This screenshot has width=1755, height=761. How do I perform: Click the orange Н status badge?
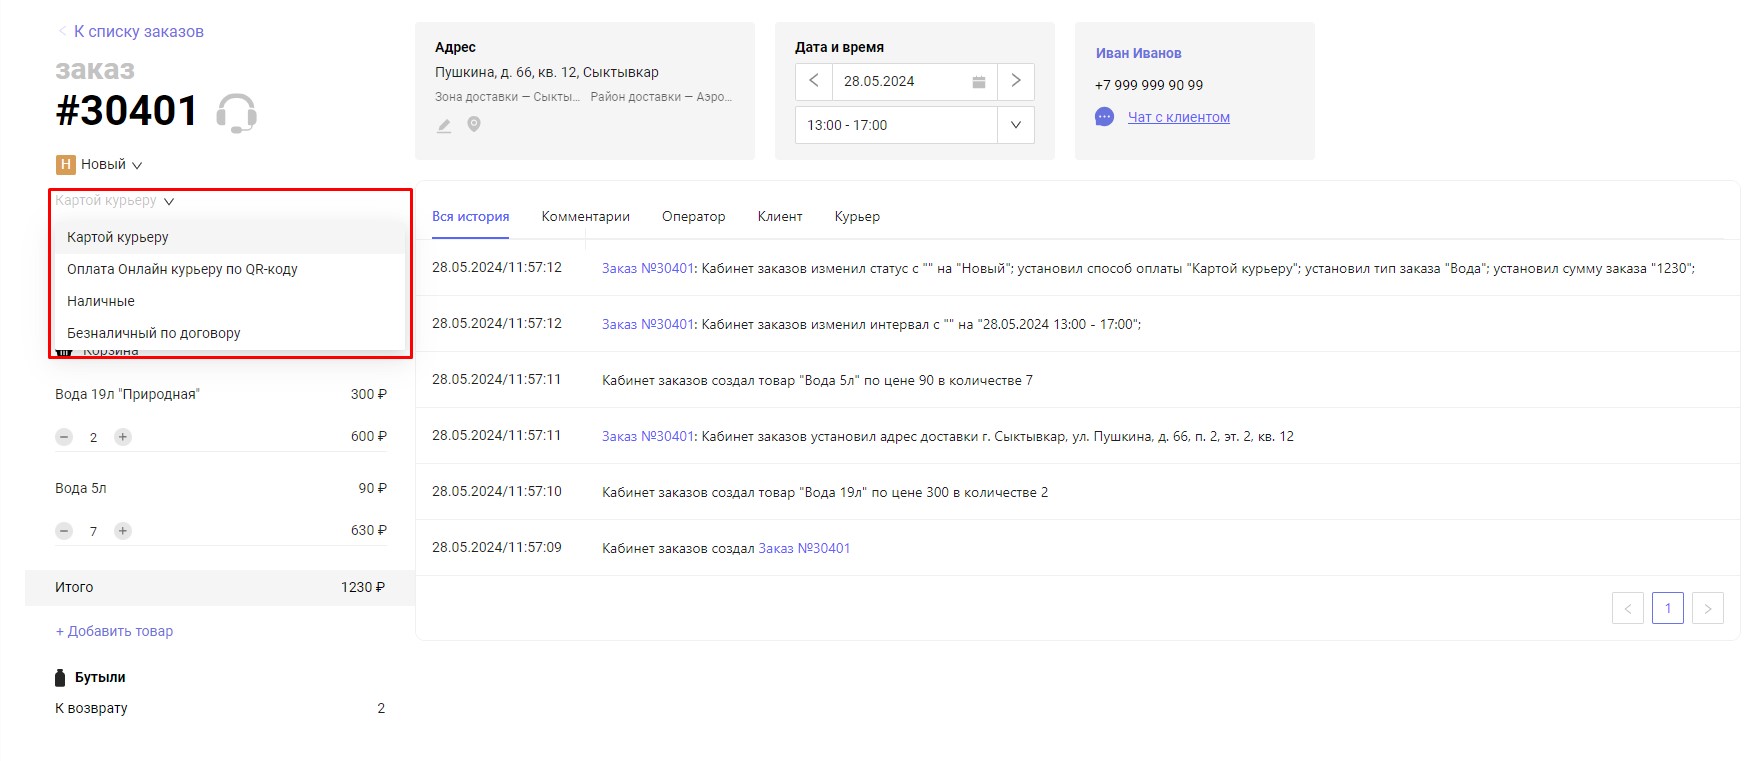(66, 165)
